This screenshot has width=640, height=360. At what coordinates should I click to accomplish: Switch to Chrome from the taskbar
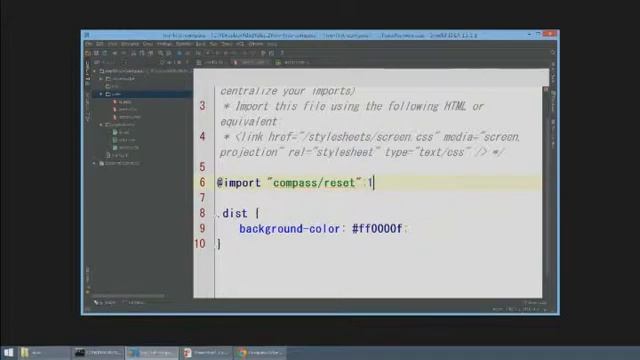[260, 353]
